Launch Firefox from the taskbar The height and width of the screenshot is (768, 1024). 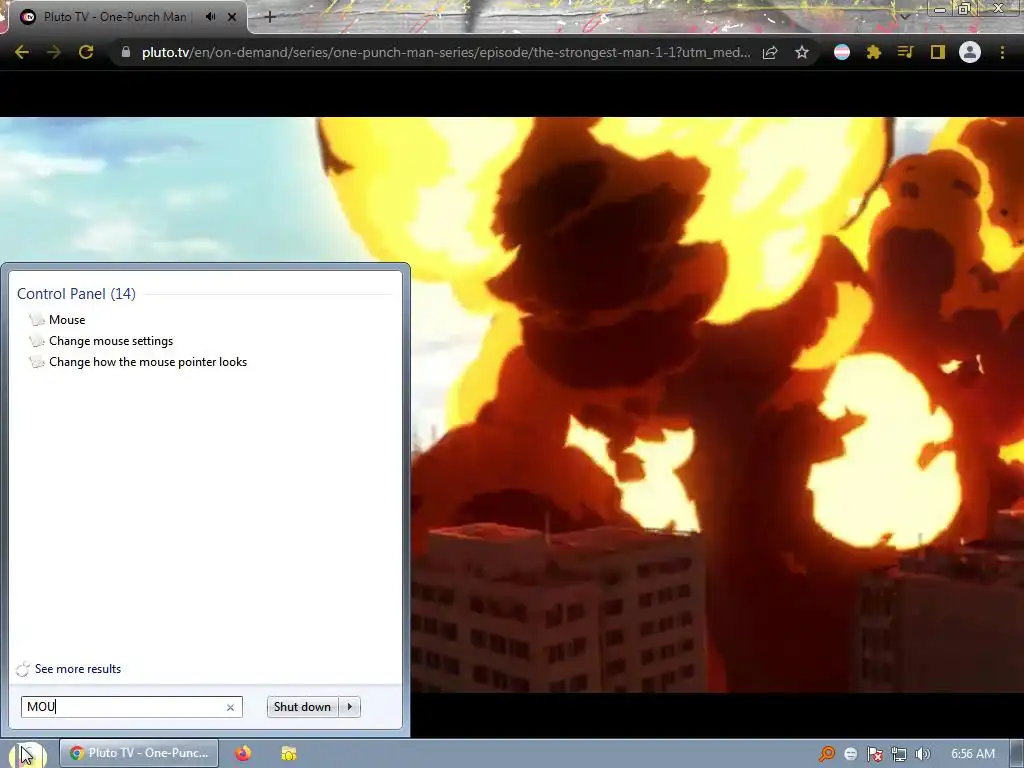[243, 753]
